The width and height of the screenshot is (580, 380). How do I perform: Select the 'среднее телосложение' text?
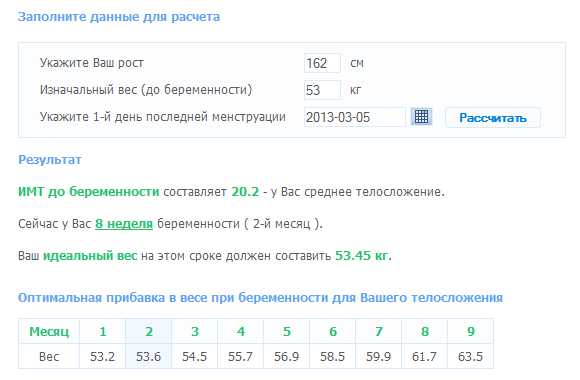click(373, 192)
